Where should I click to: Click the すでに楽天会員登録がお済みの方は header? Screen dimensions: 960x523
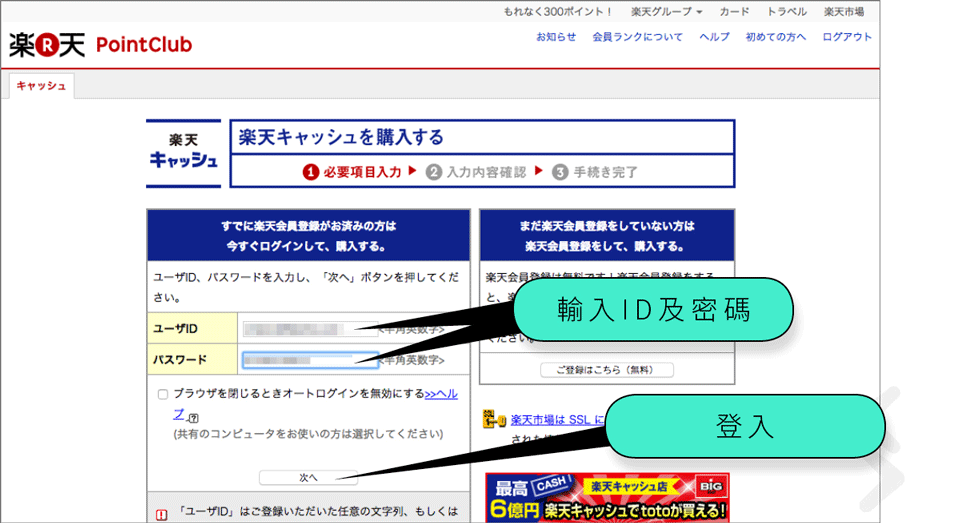click(x=309, y=236)
